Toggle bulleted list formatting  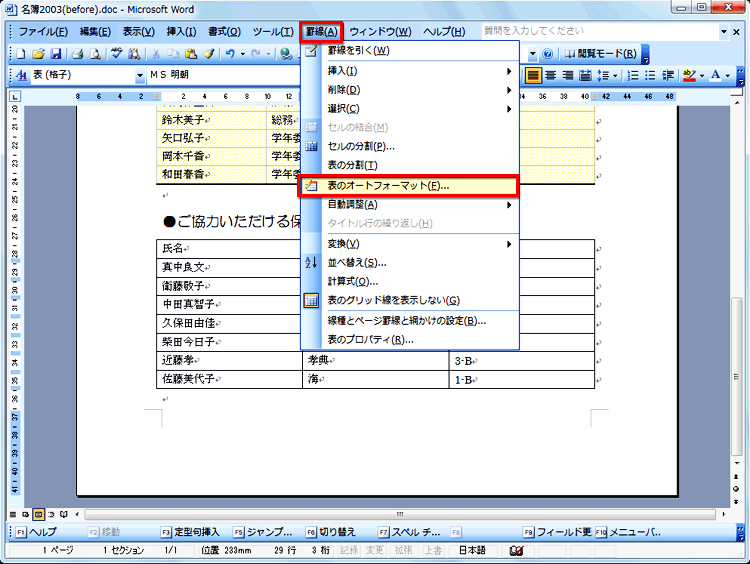pos(650,76)
